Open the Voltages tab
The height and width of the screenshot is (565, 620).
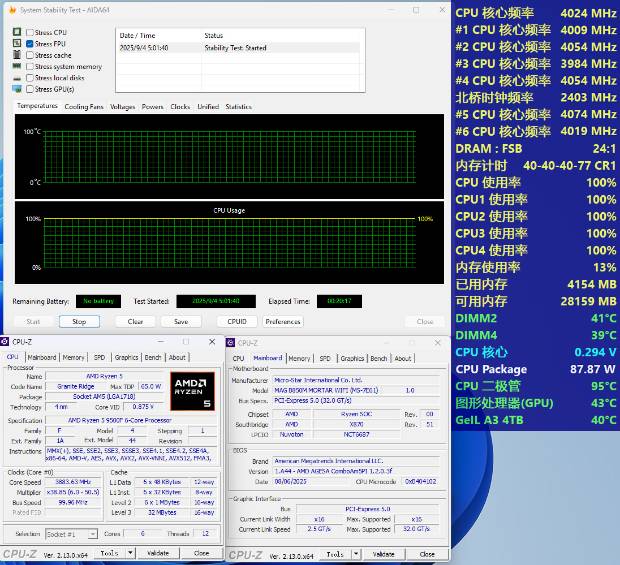[x=122, y=107]
